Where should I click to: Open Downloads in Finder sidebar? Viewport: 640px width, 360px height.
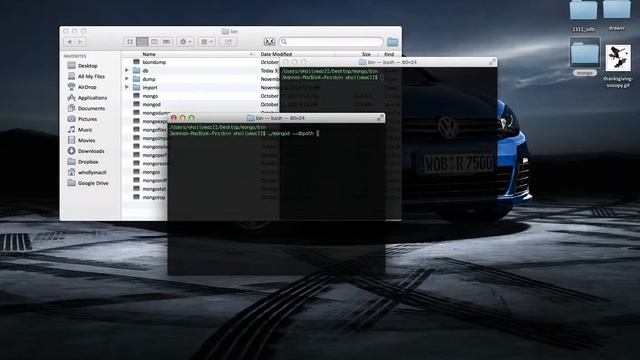tap(86, 151)
